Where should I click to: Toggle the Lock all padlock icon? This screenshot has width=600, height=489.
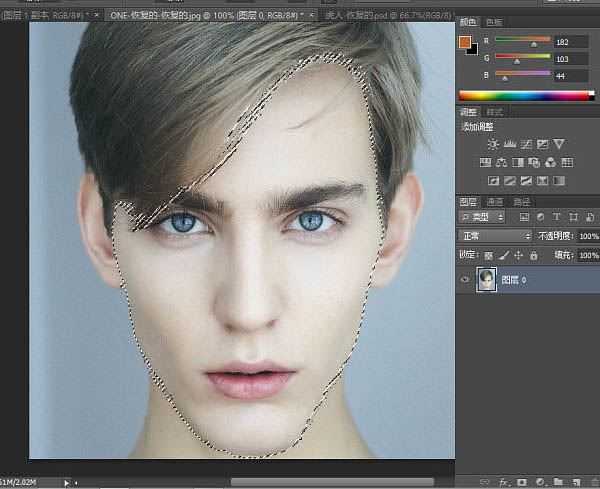pos(533,256)
